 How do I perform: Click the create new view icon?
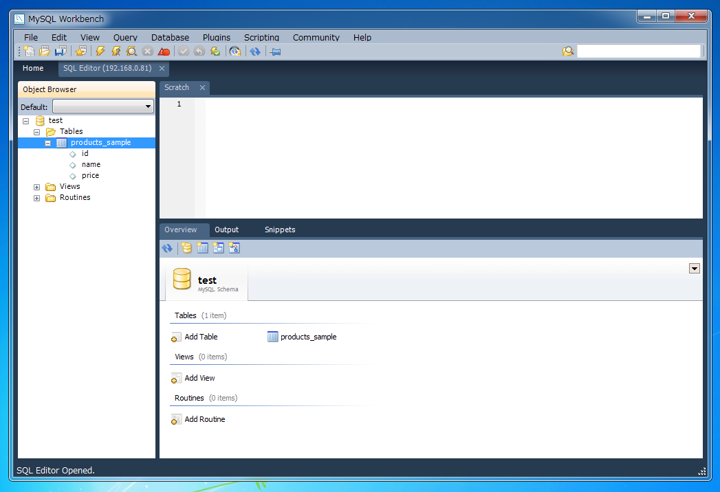218,249
